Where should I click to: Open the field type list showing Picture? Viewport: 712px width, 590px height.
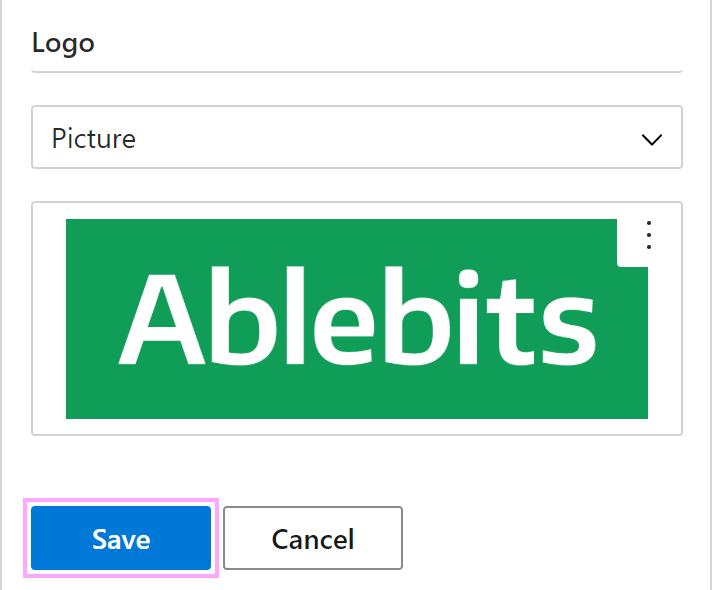pos(356,137)
